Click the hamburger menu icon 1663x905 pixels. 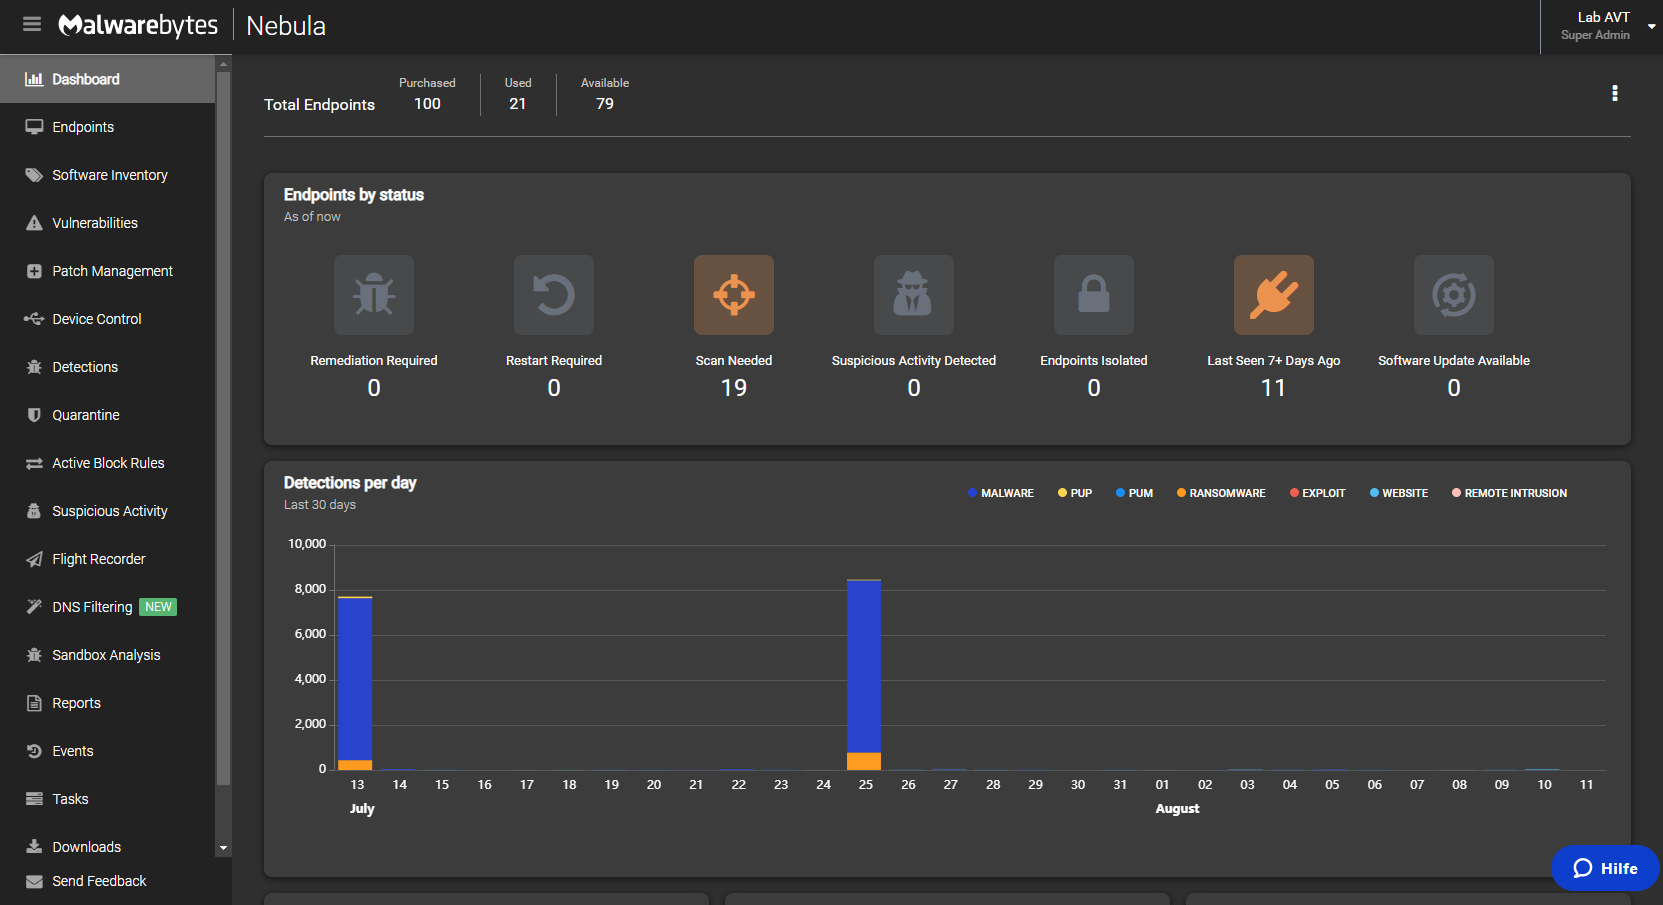click(32, 24)
